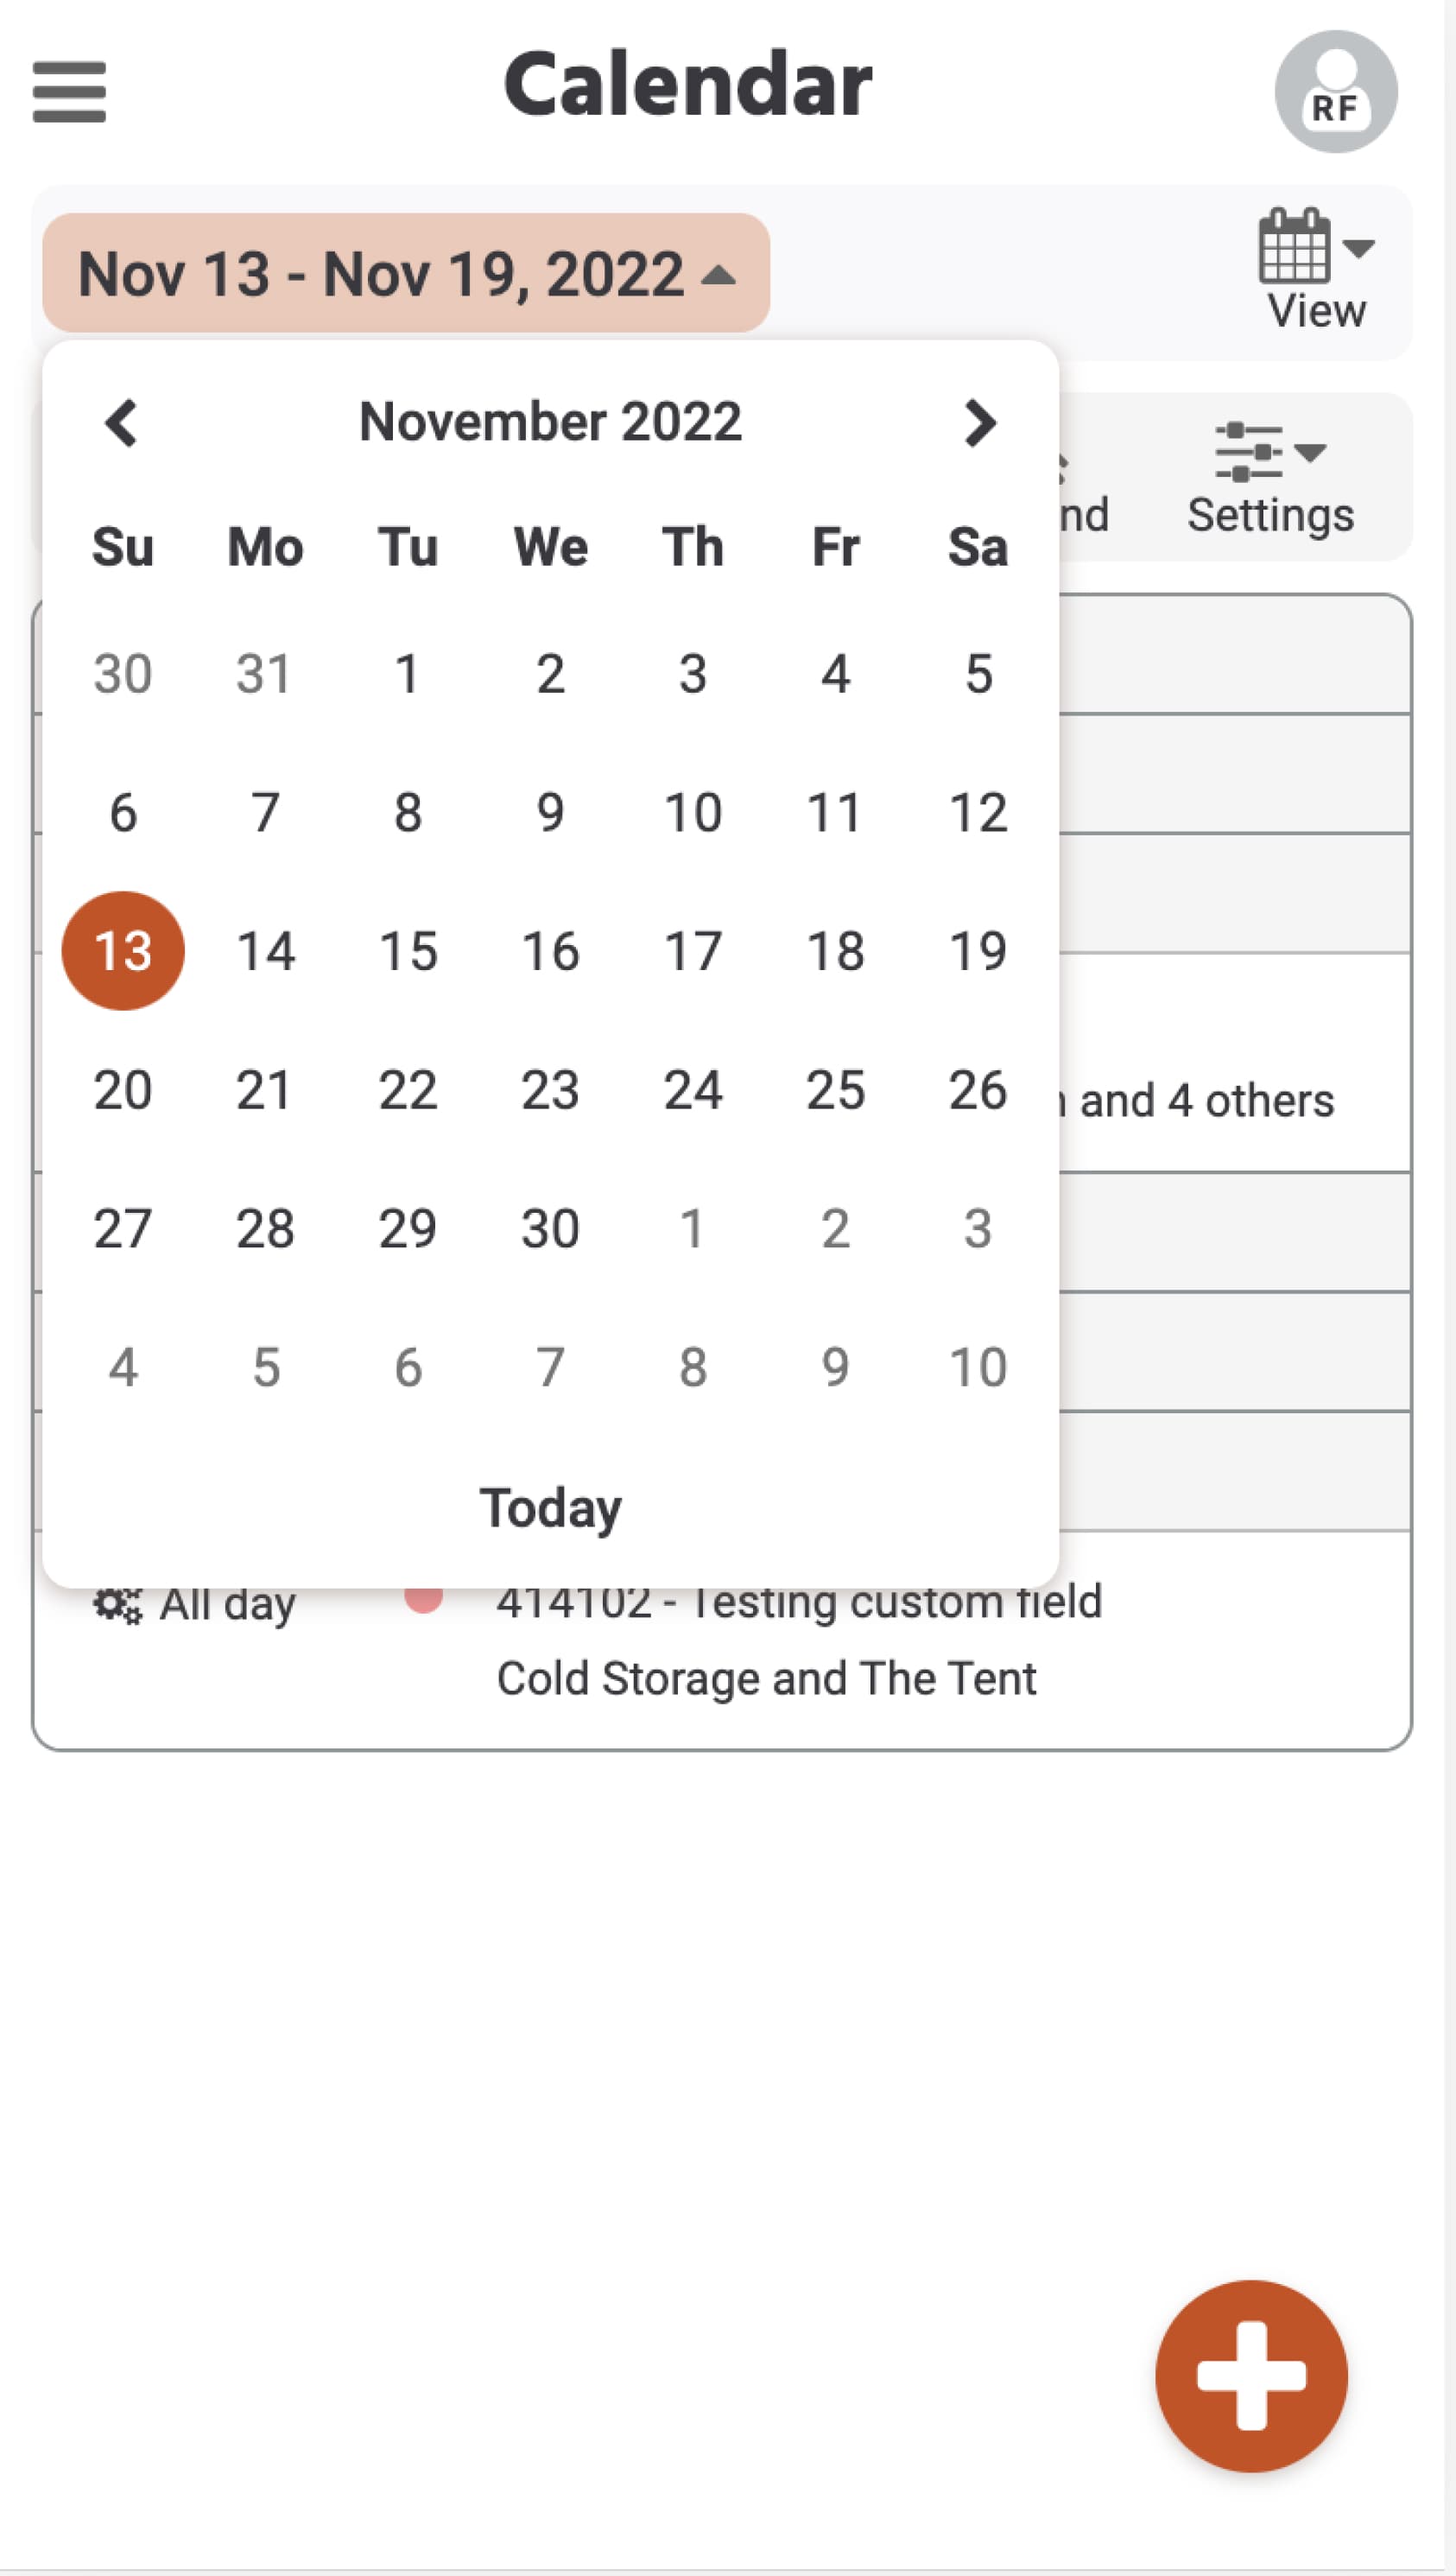The height and width of the screenshot is (2576, 1456).
Task: Click the red event status dot
Action: (x=424, y=1598)
